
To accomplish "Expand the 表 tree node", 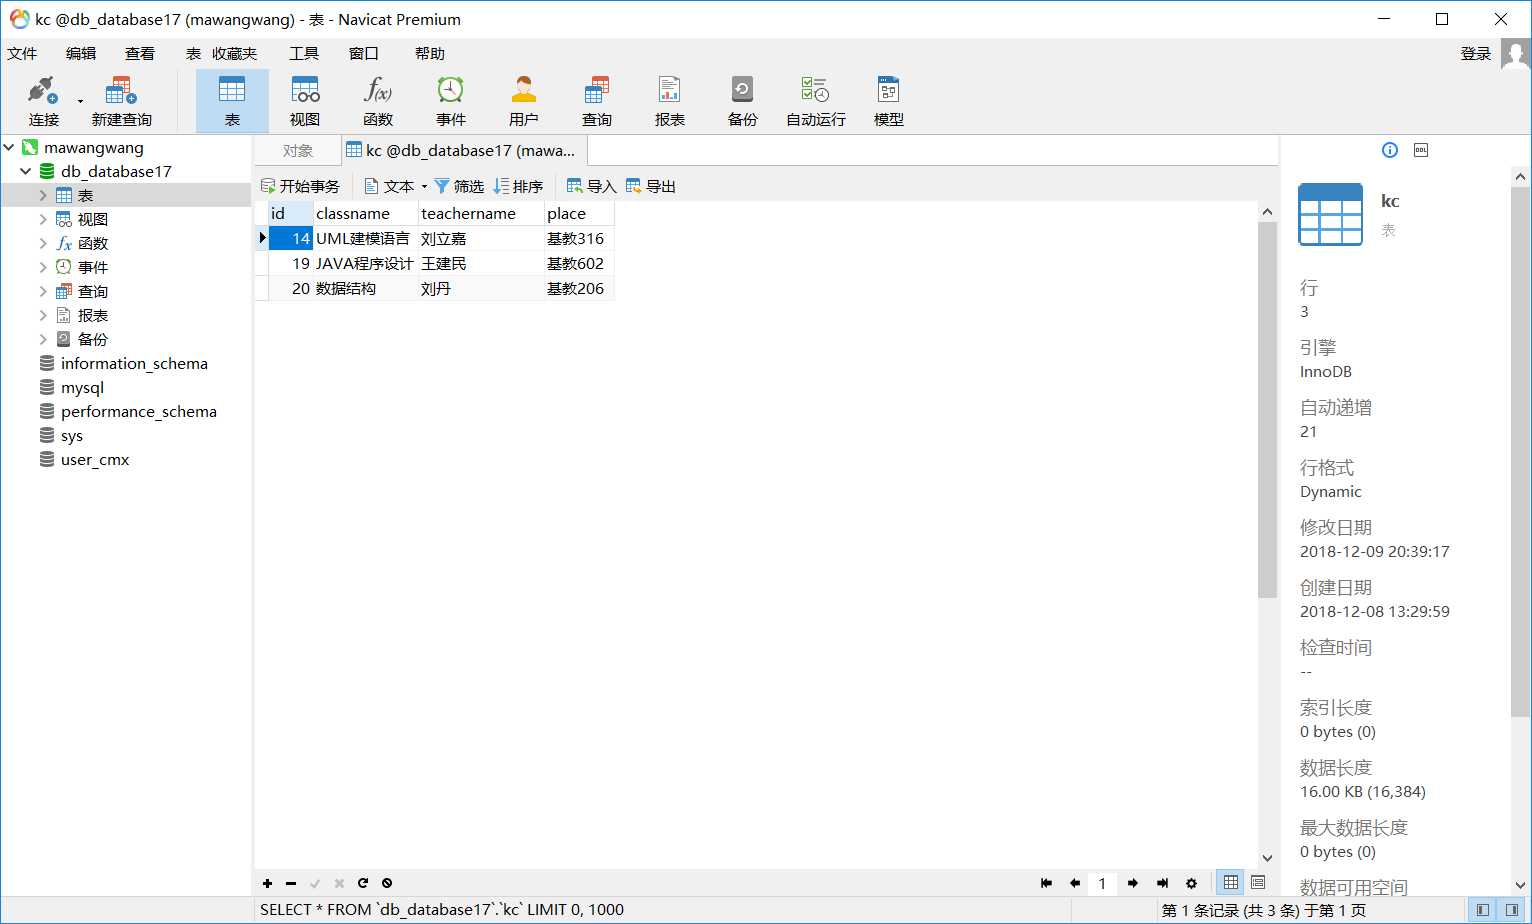I will pos(43,195).
